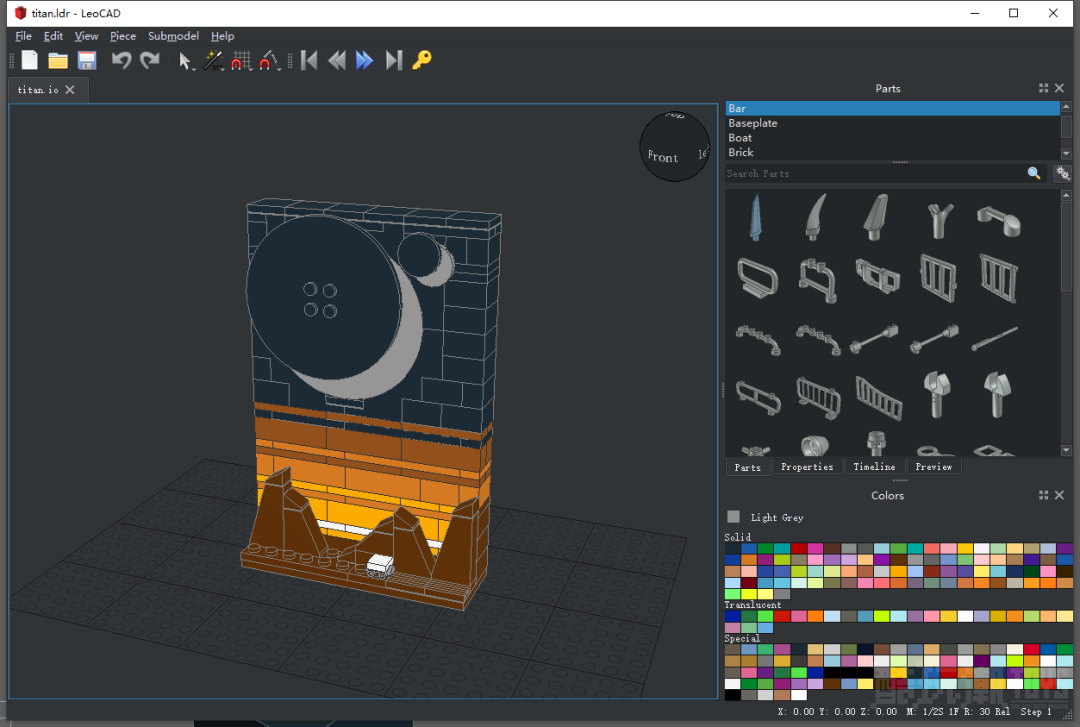Pick the straight thin bar part
The image size is (1080, 727).
pyautogui.click(x=995, y=338)
